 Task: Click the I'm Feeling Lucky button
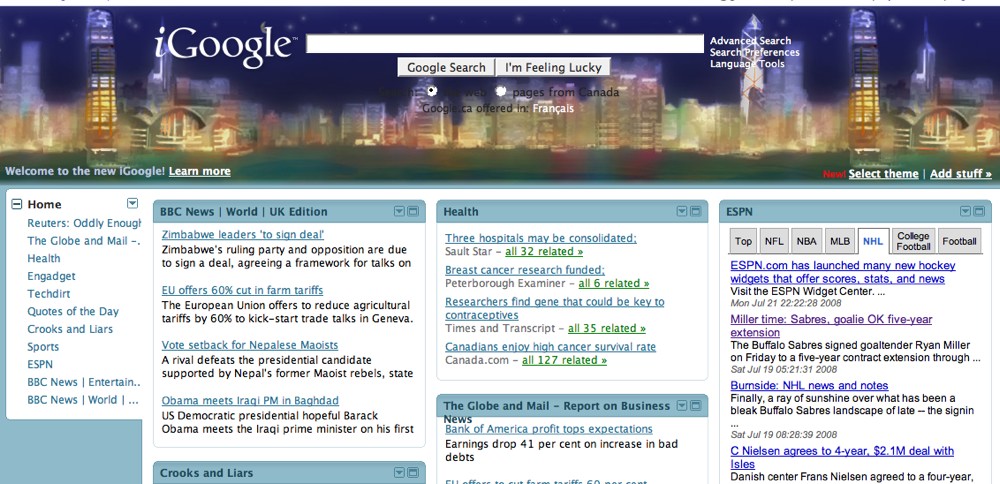(x=553, y=68)
